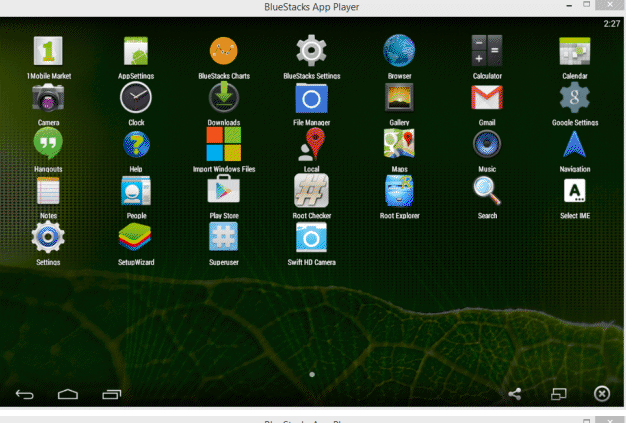Click the page indicator dot
The height and width of the screenshot is (423, 626).
tap(312, 374)
